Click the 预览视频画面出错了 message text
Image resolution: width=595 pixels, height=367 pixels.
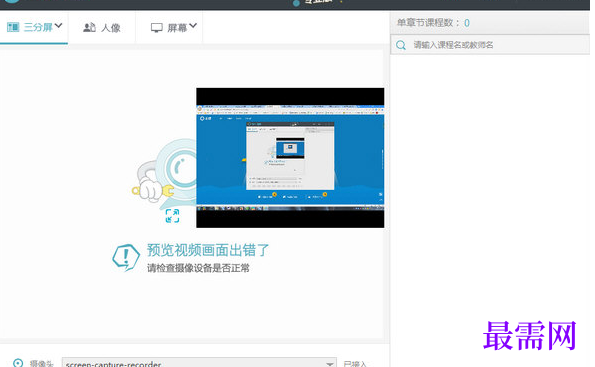tap(208, 250)
